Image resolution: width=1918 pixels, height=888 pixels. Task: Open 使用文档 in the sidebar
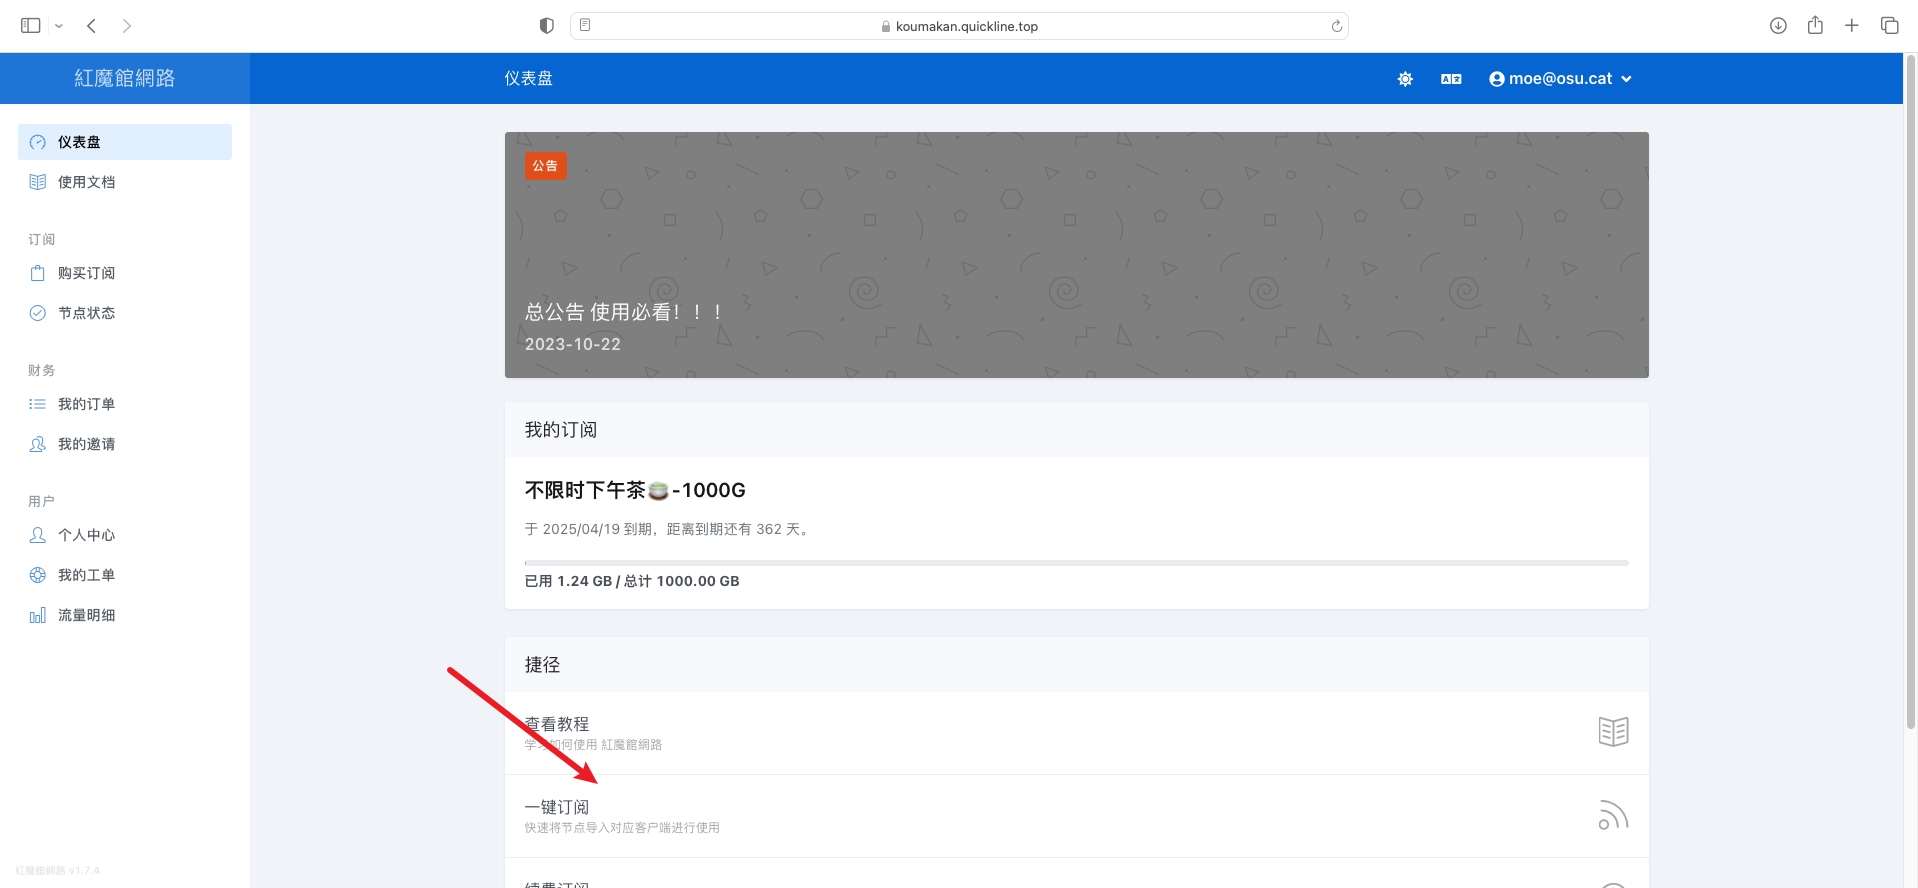point(86,182)
